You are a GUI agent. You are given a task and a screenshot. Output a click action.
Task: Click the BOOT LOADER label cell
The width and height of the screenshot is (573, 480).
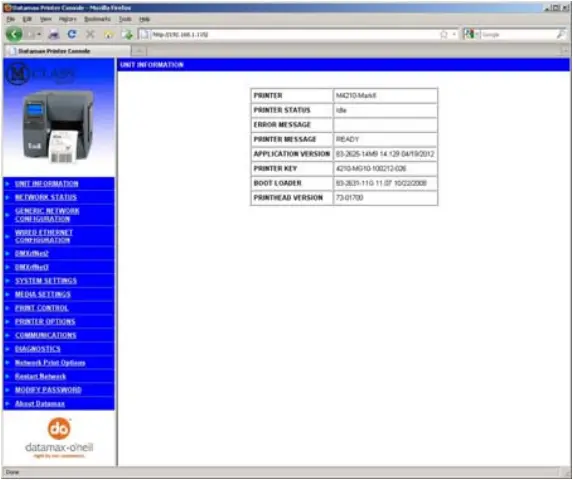[292, 183]
